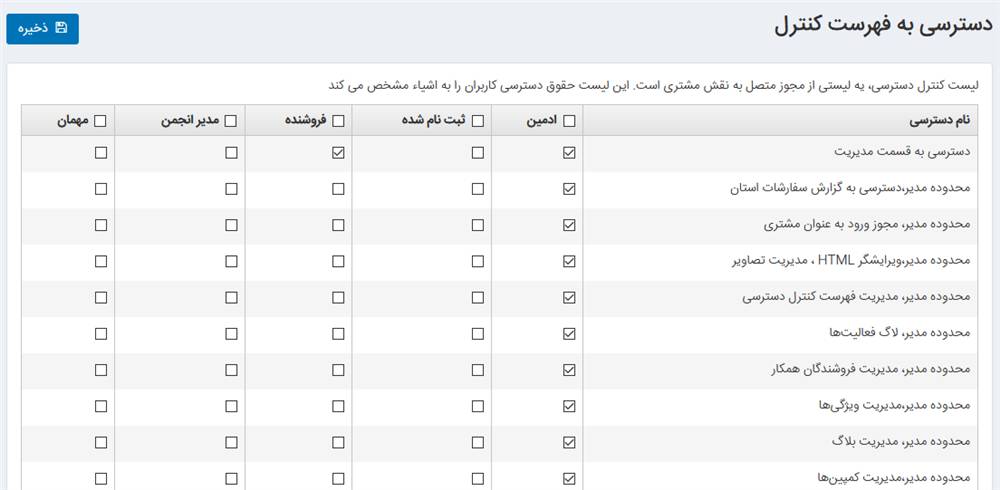Check فروشنده for ویرایشگر HTML row
Viewport: 1000px width, 490px height.
[x=338, y=261]
